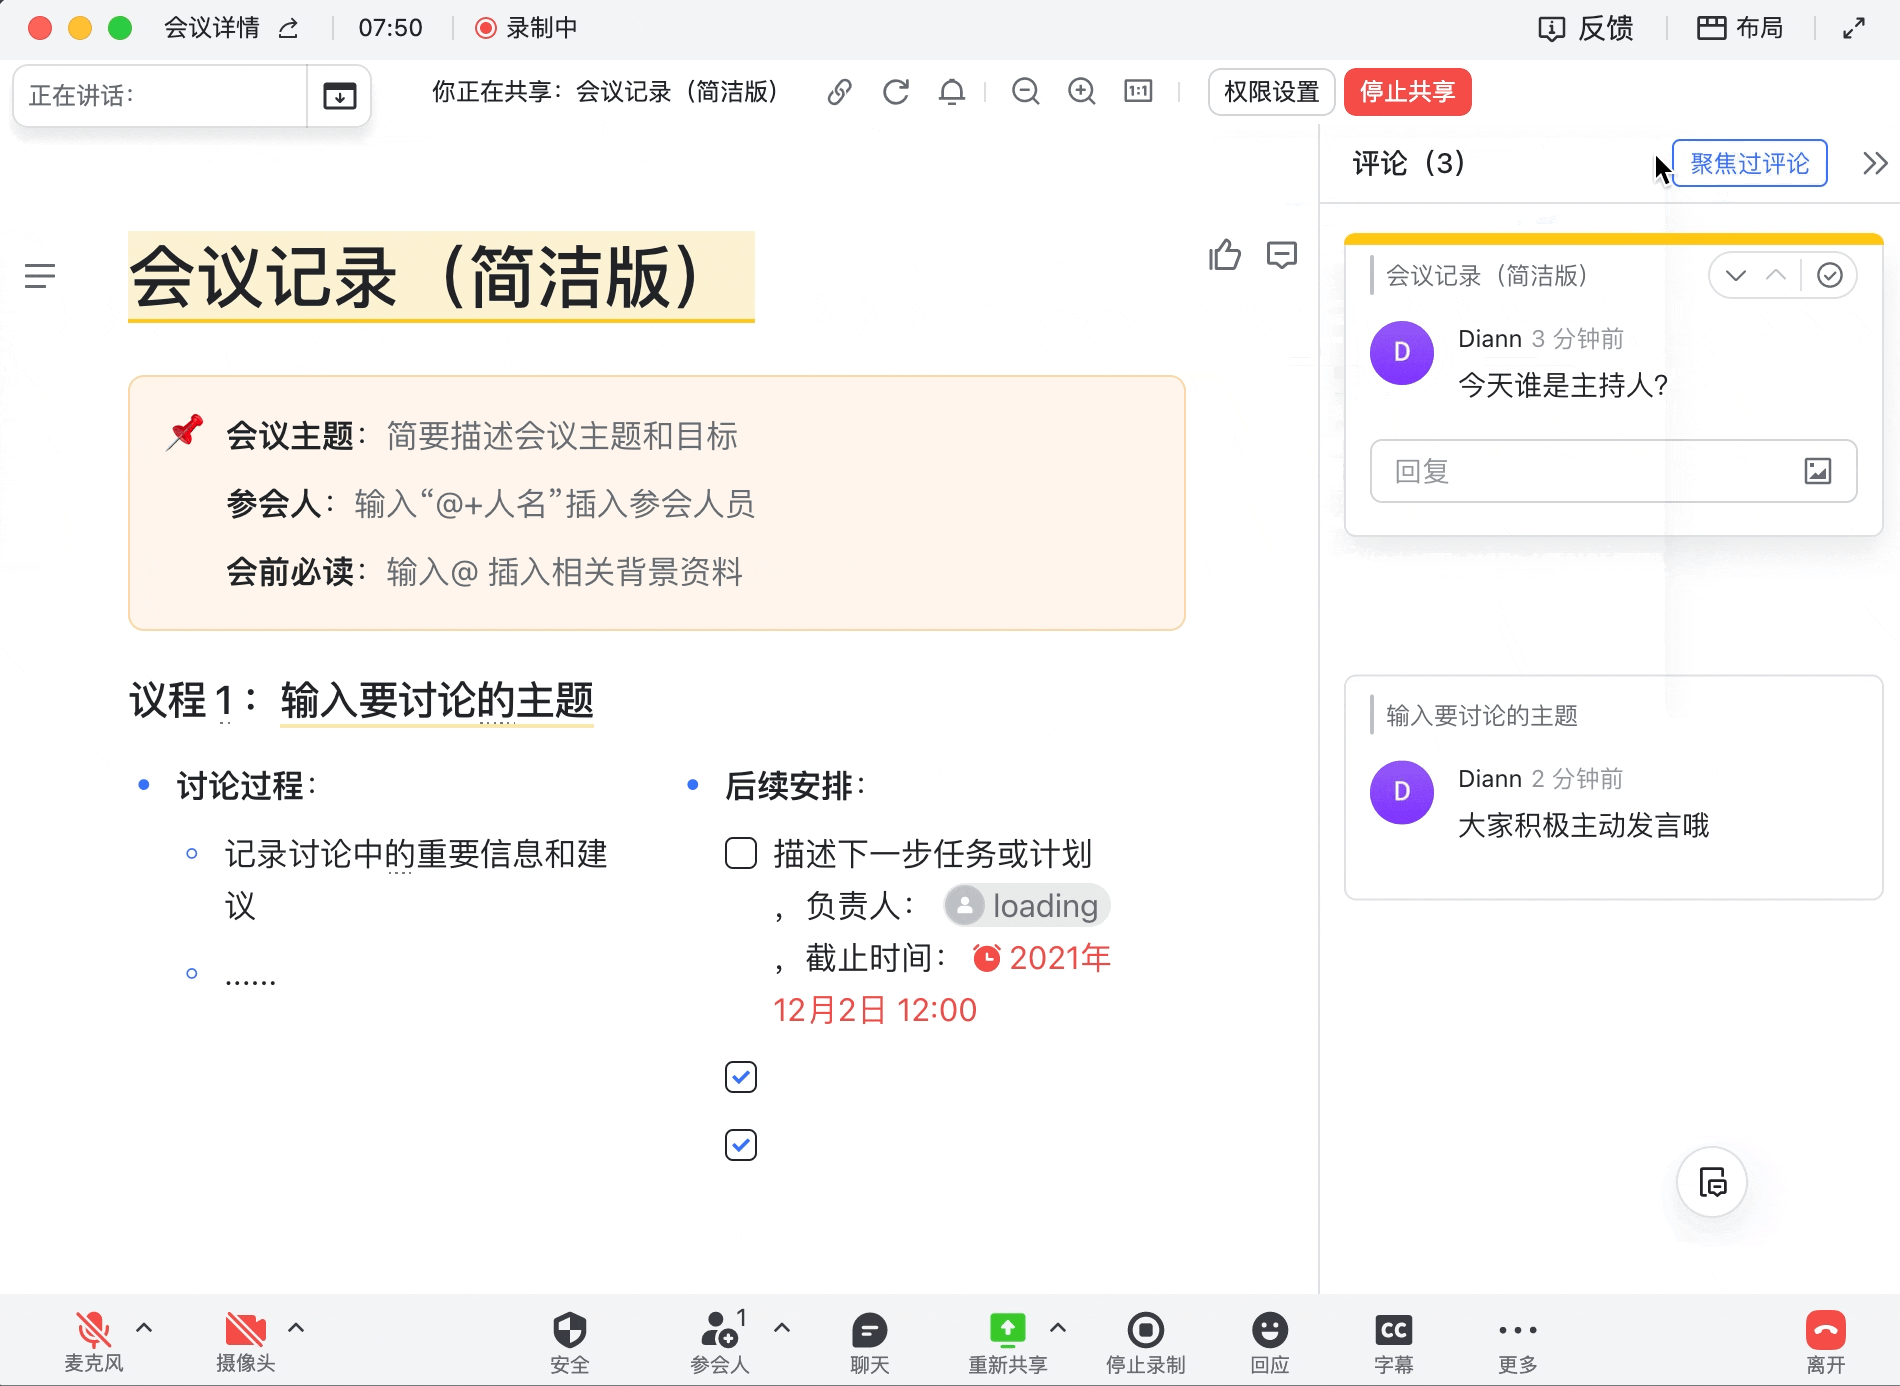This screenshot has height=1386, width=1900.
Task: Open the 回应 reactions menu
Action: [x=1270, y=1341]
